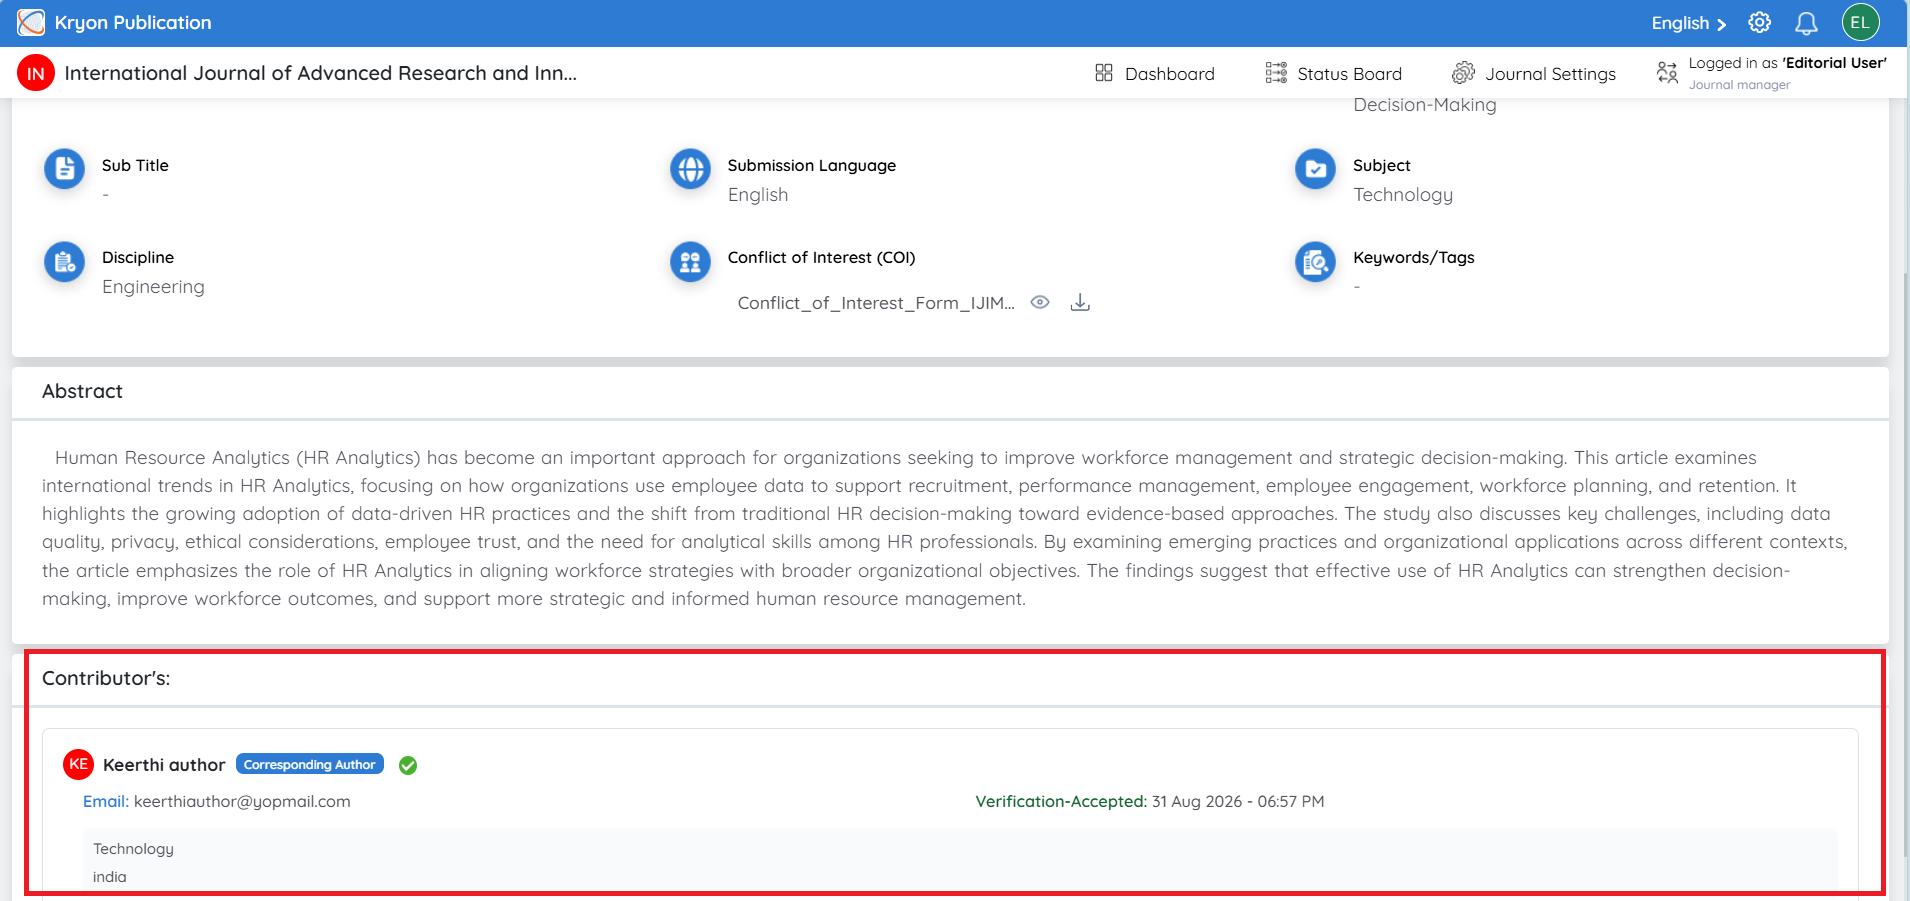Download the Conflict of Interest form
Screen dimensions: 1910x901
click(x=1080, y=302)
